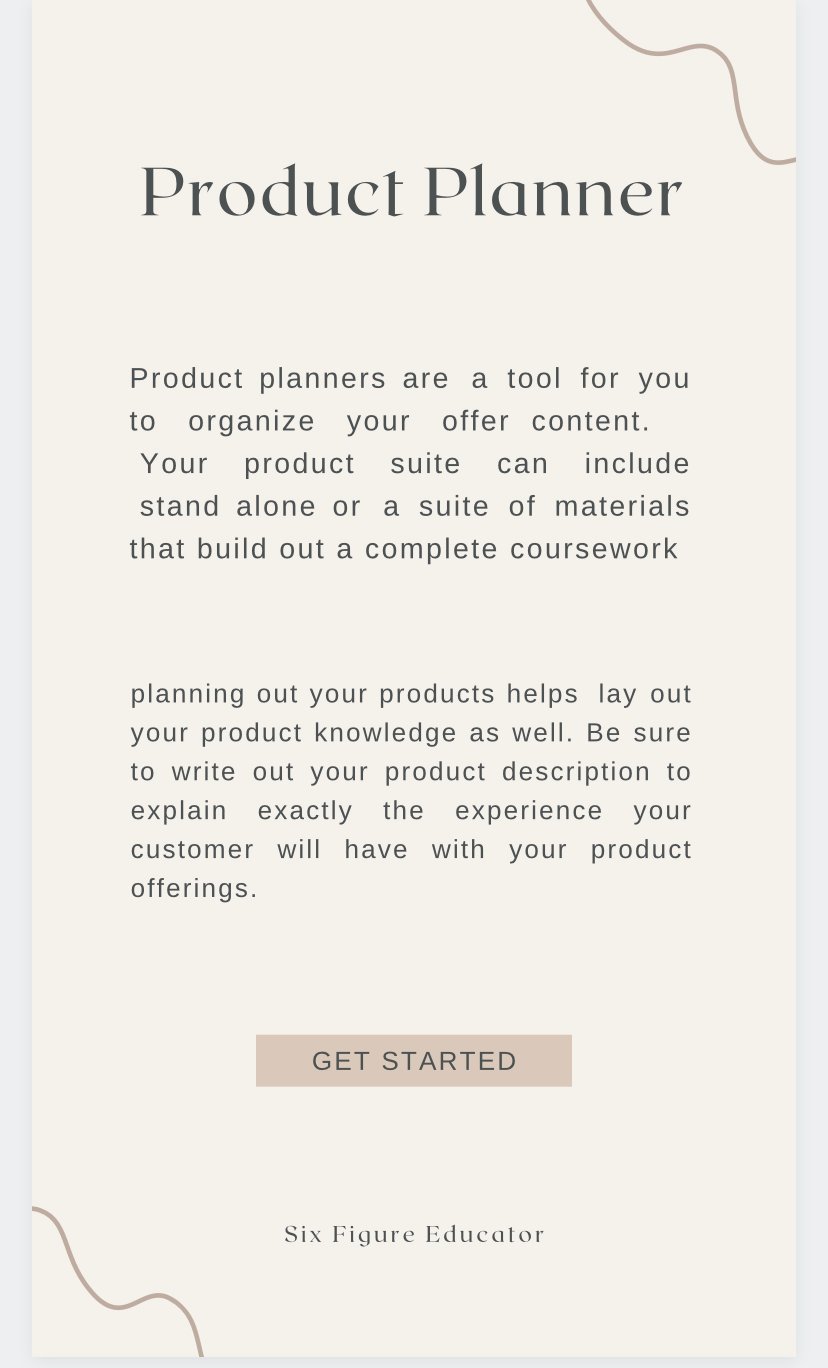
Task: Click the word "experience" in second paragraph
Action: tap(529, 811)
